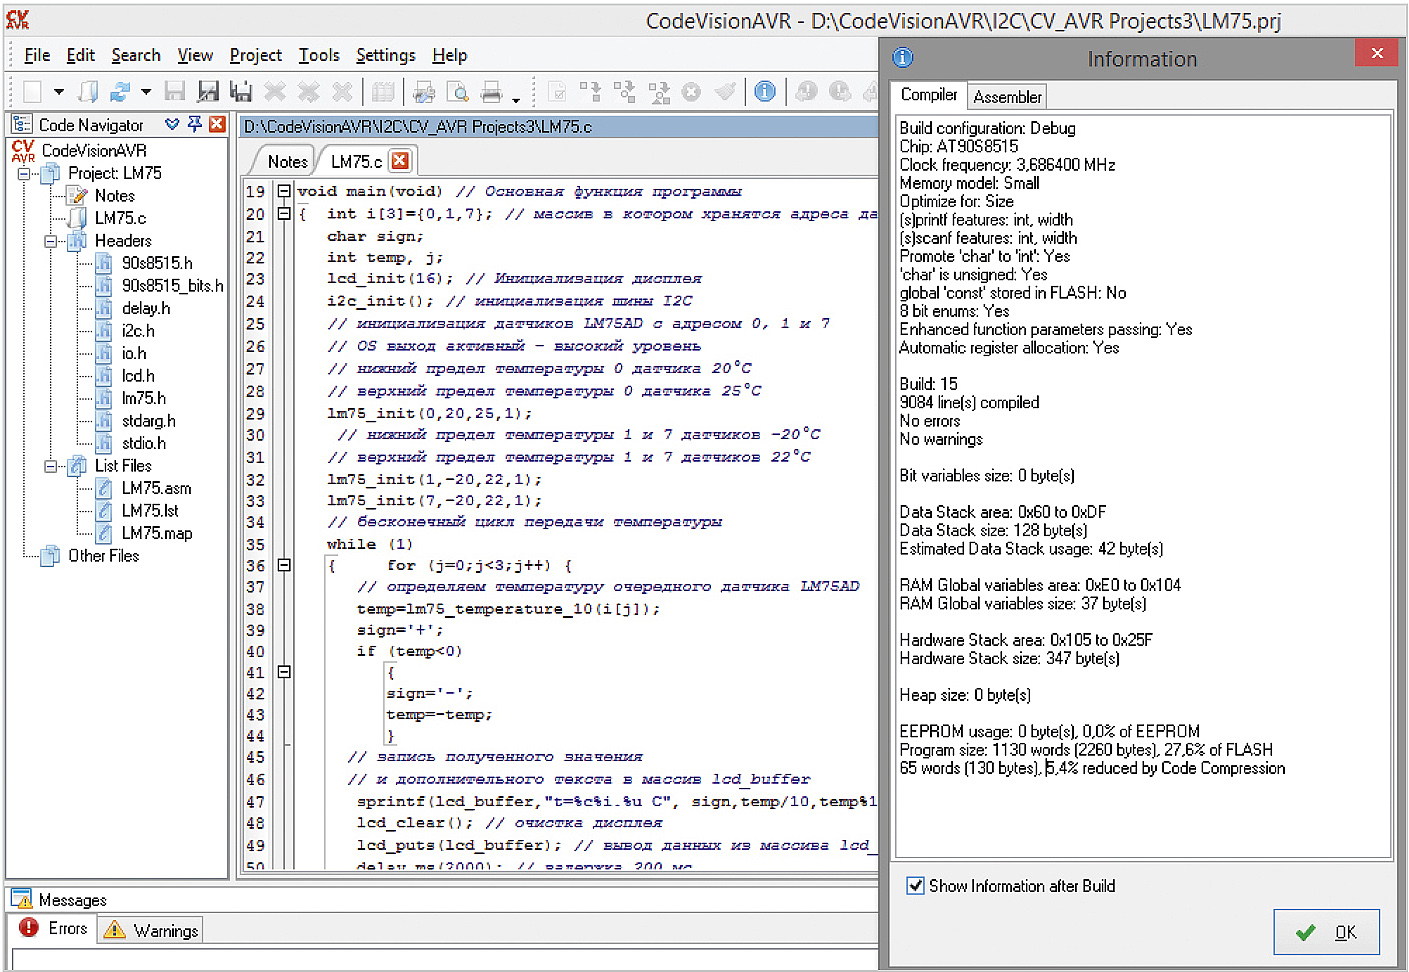Screen dimensions: 1409x972
Task: Select lm75.h header file
Action: (144, 398)
